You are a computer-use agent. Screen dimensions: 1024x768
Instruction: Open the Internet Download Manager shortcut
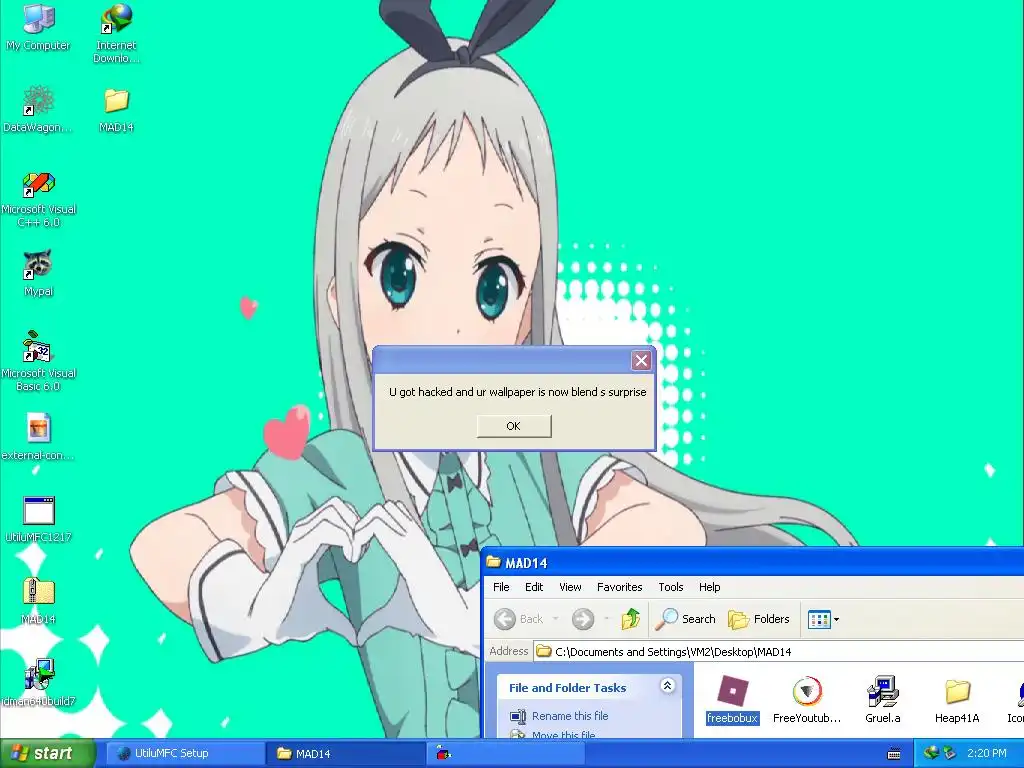[116, 32]
